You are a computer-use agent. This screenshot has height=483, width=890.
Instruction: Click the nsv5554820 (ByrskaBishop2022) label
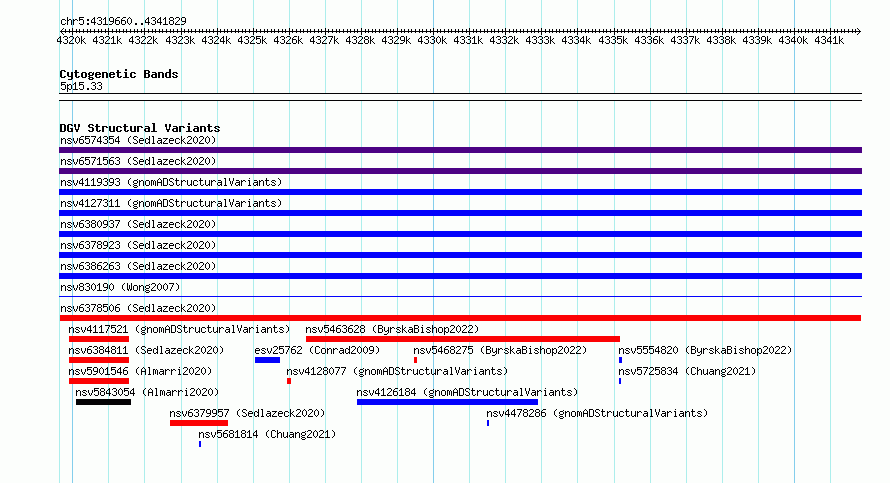click(705, 350)
